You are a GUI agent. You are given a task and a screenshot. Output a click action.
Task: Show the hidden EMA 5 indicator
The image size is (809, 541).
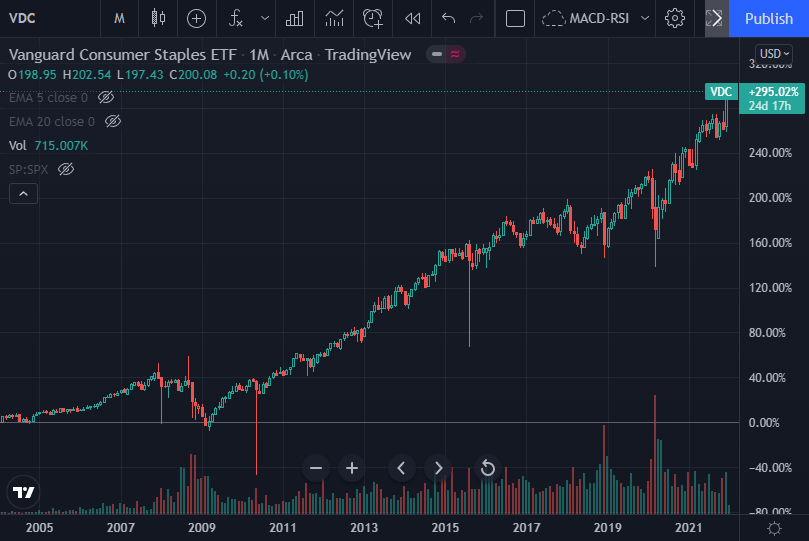pos(106,97)
